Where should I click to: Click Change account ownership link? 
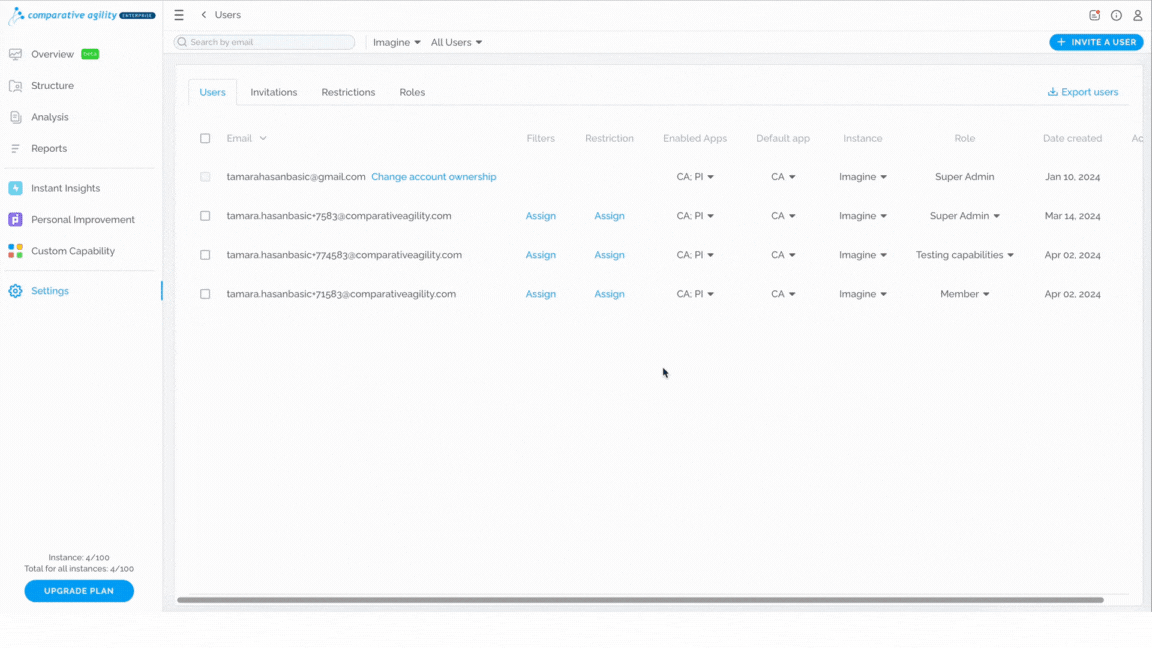433,177
